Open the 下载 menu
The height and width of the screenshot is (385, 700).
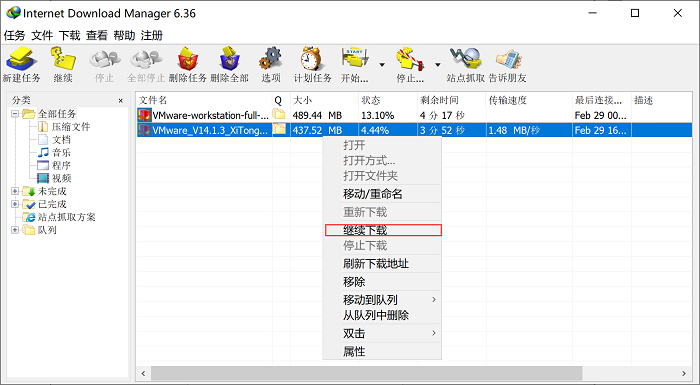coord(69,35)
